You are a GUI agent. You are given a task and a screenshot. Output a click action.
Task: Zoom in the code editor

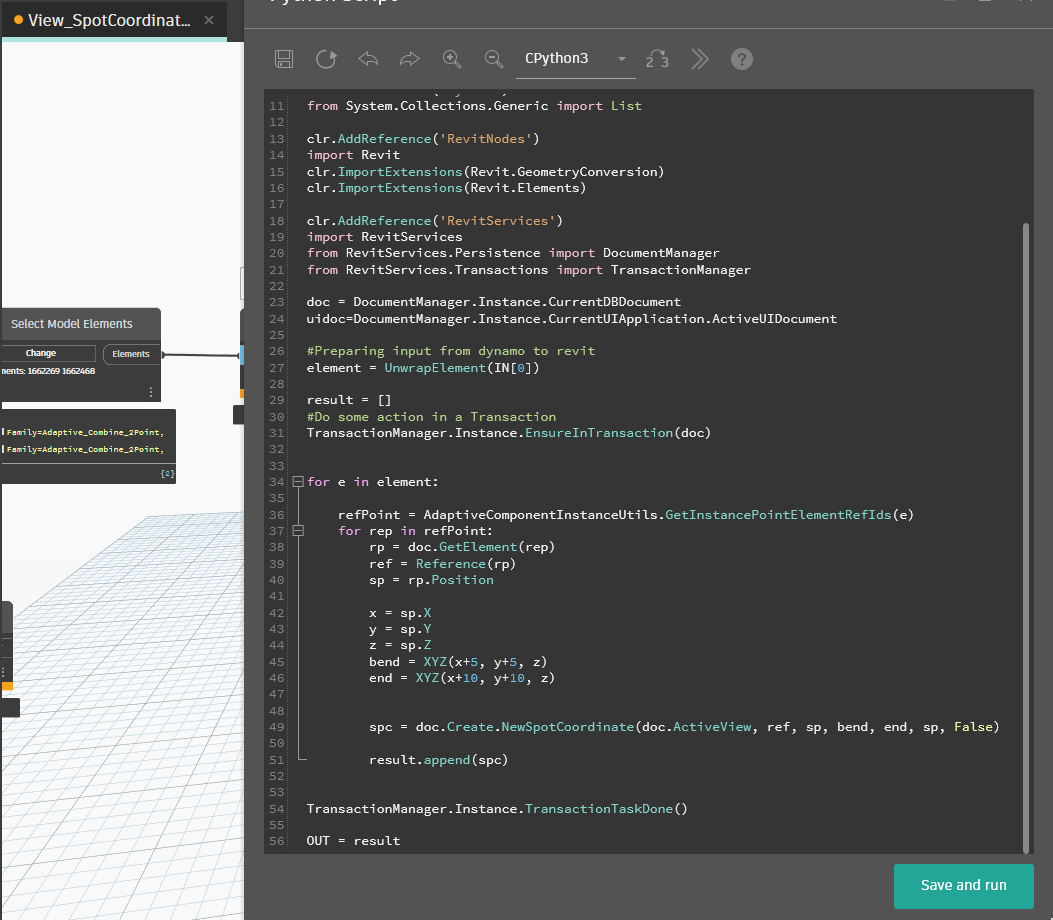(452, 59)
